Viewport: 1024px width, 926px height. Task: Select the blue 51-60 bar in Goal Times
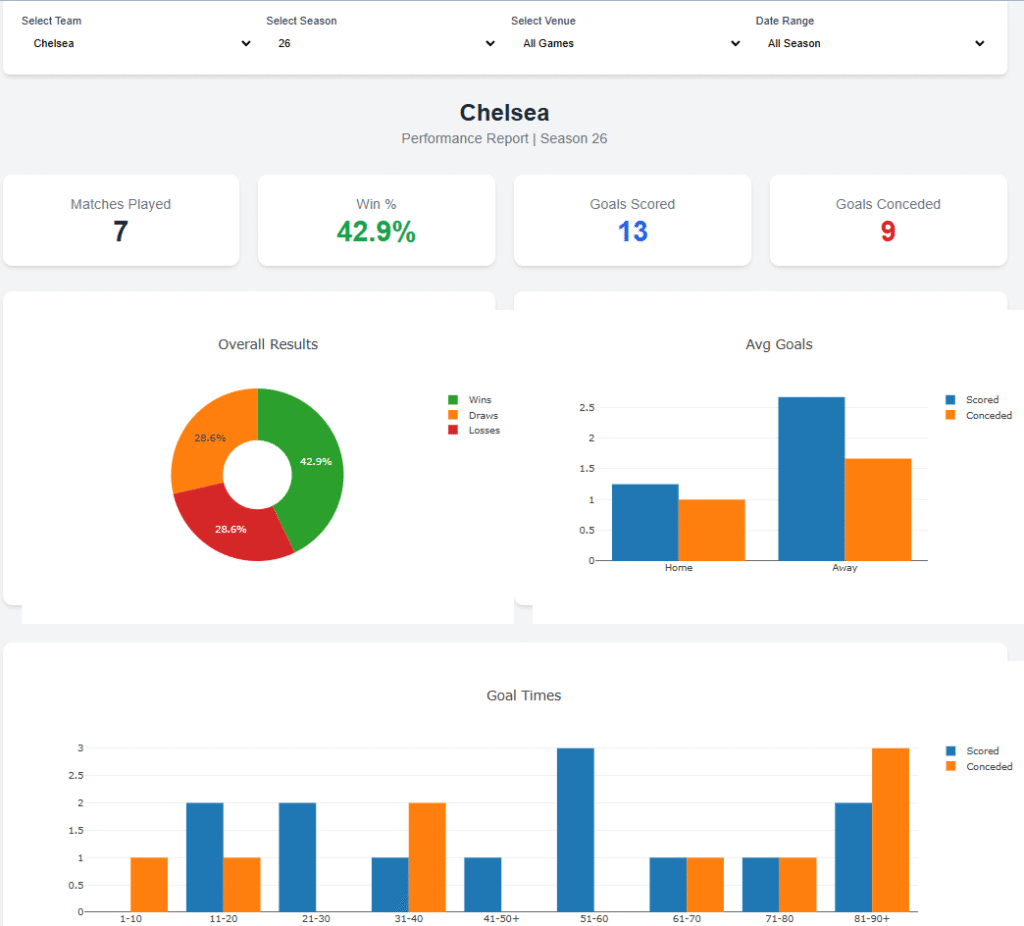575,830
